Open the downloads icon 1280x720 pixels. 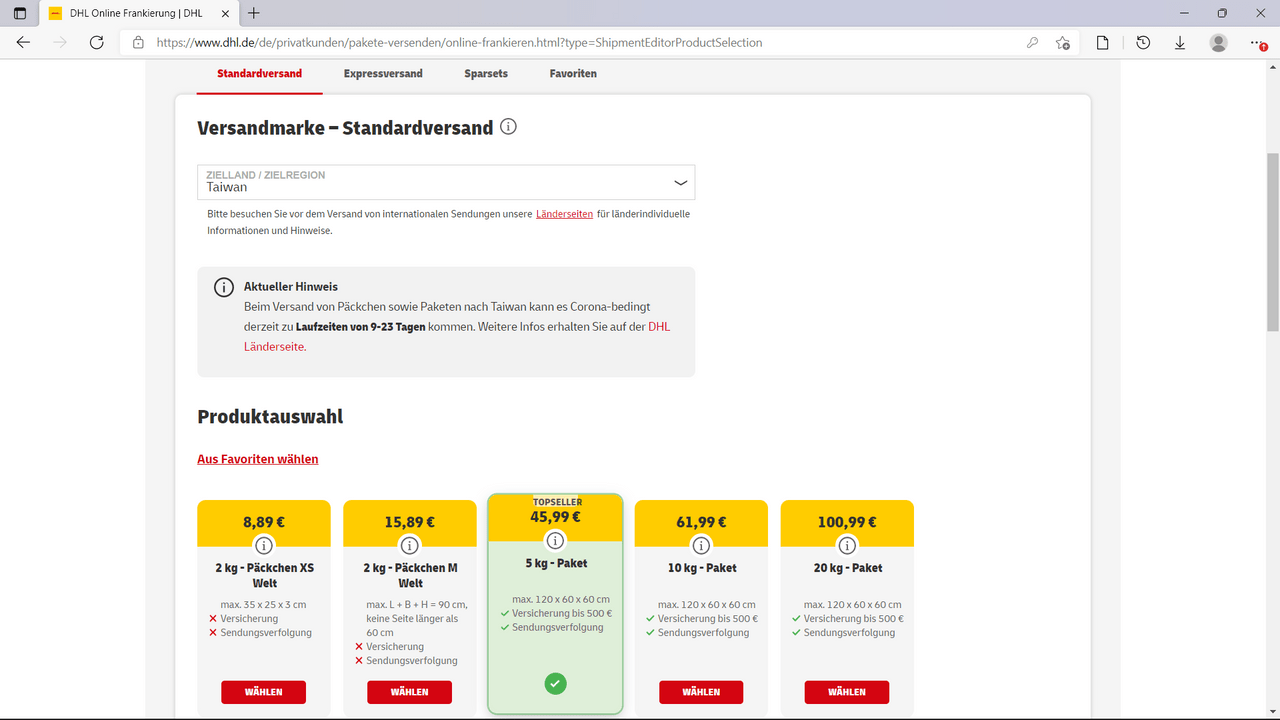pos(1180,43)
